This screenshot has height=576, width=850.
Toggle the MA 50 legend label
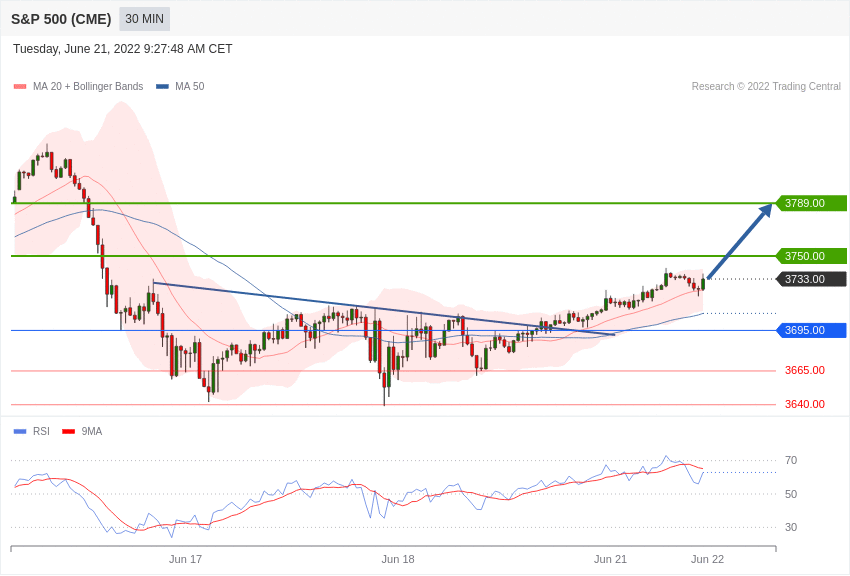tap(189, 87)
